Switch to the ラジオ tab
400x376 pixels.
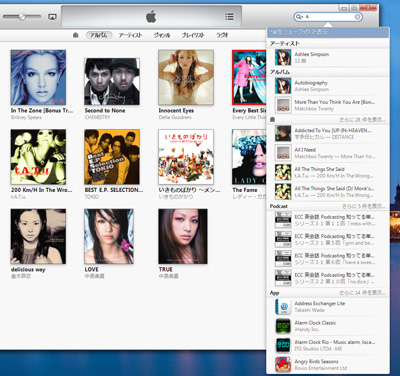(222, 35)
